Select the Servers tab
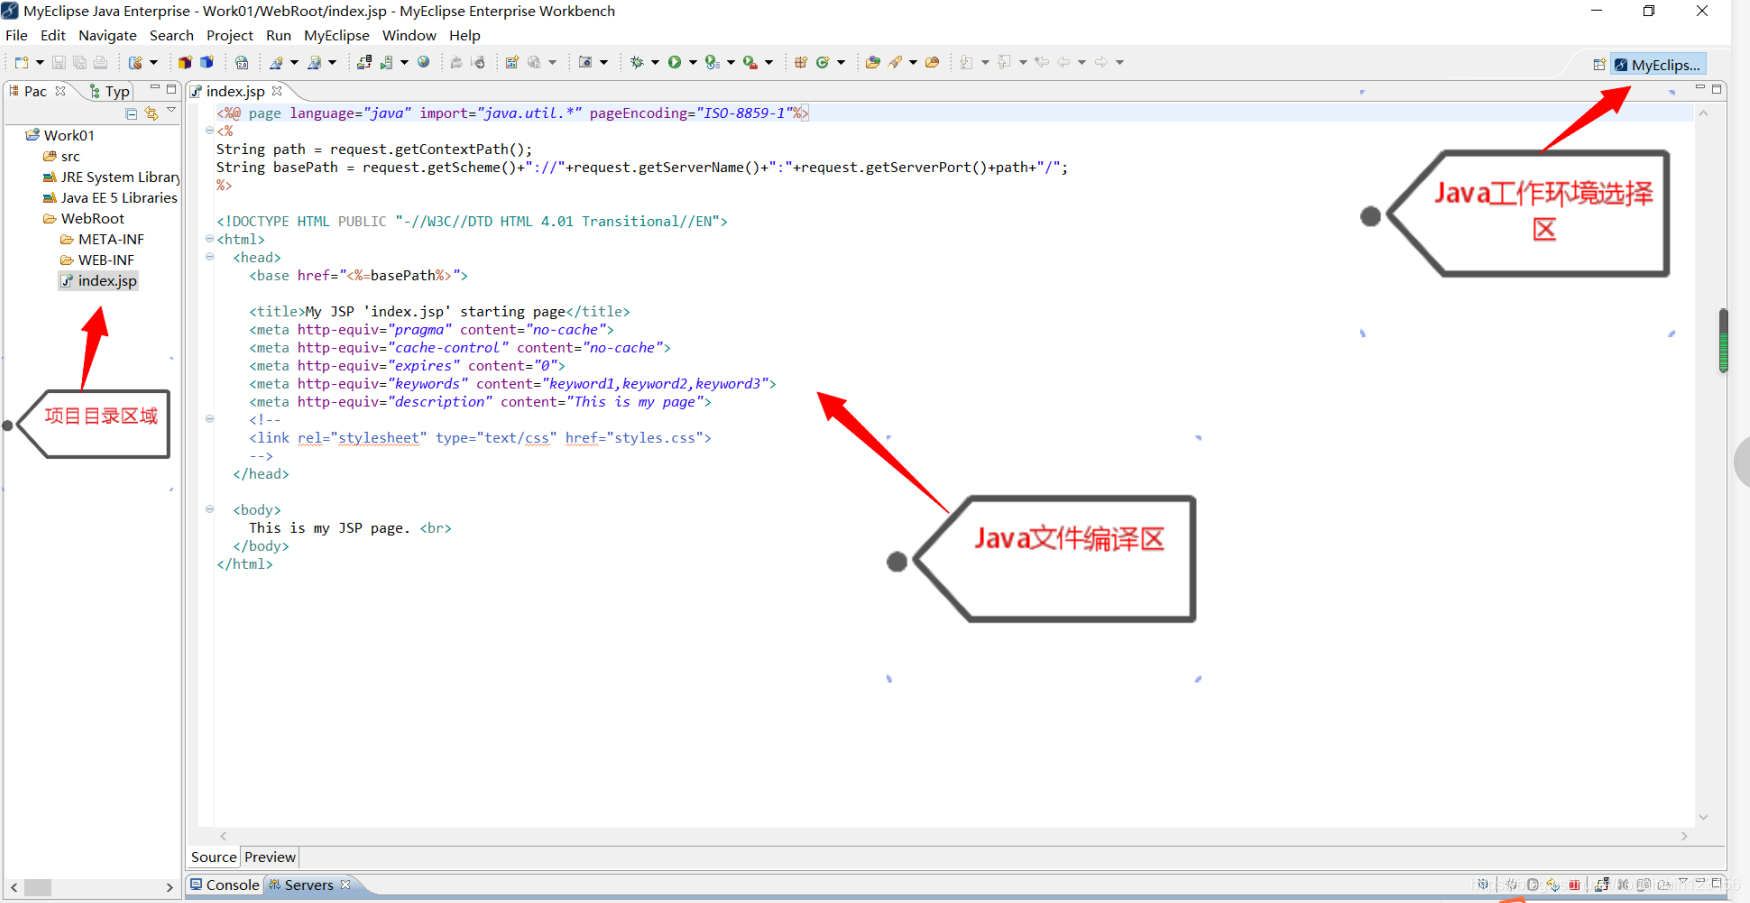The image size is (1750, 903). click(309, 885)
